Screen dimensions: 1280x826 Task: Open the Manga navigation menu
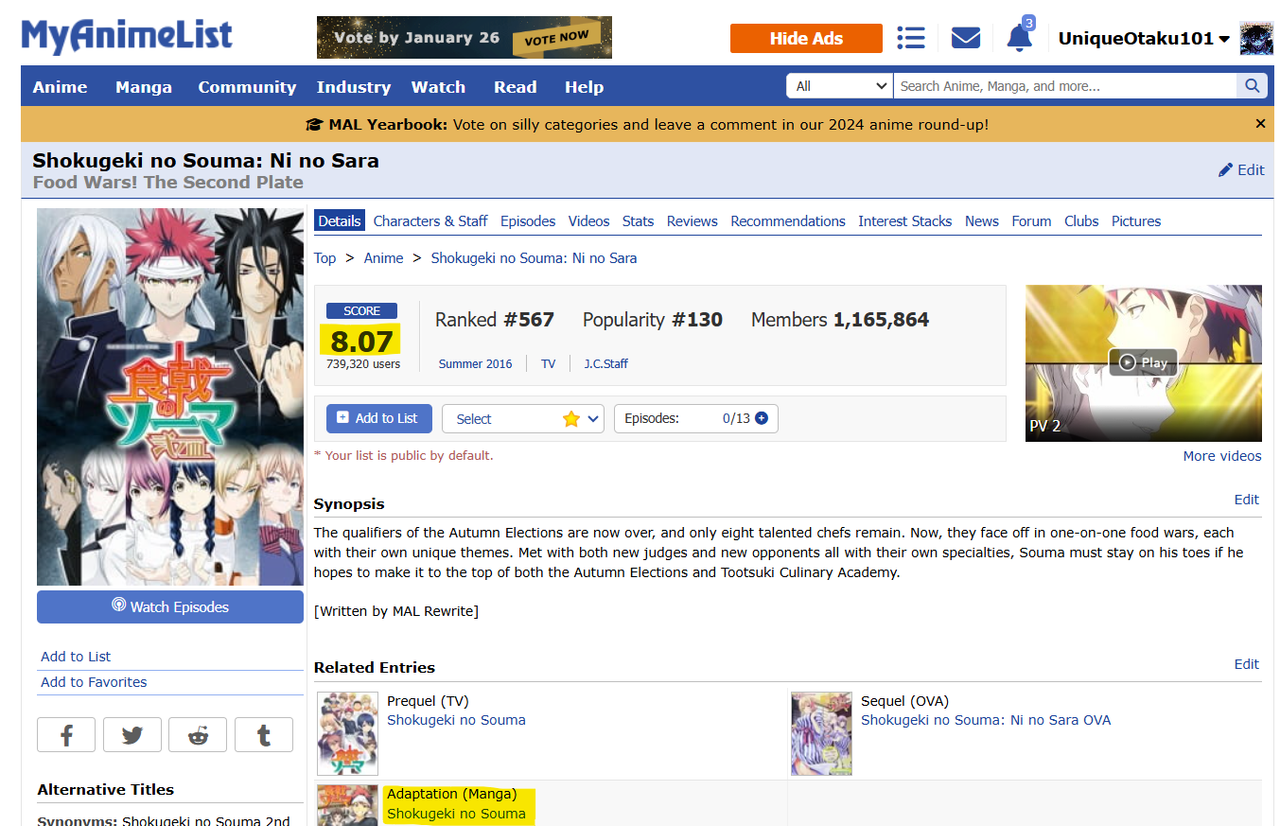(x=143, y=87)
